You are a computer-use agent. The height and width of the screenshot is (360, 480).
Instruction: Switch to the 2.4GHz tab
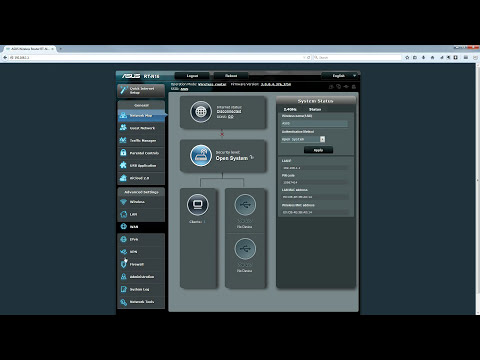pos(290,109)
